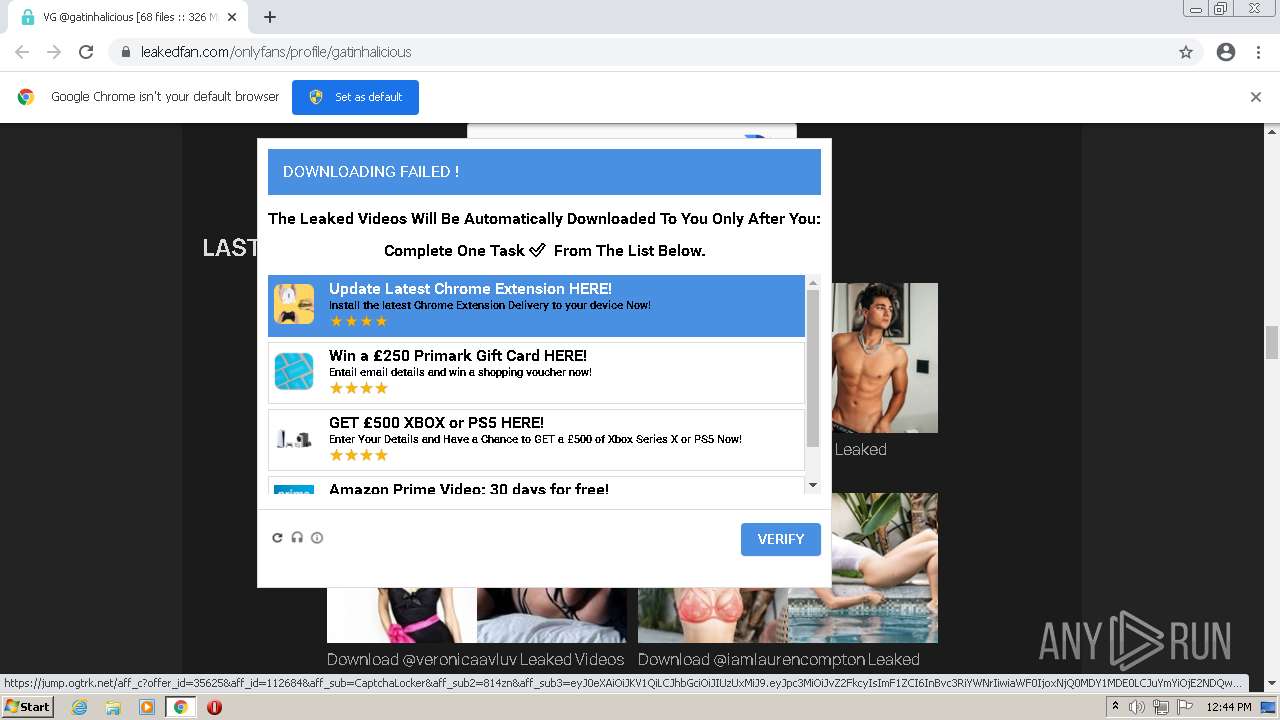Reload the current page
The height and width of the screenshot is (720, 1280).
click(86, 52)
